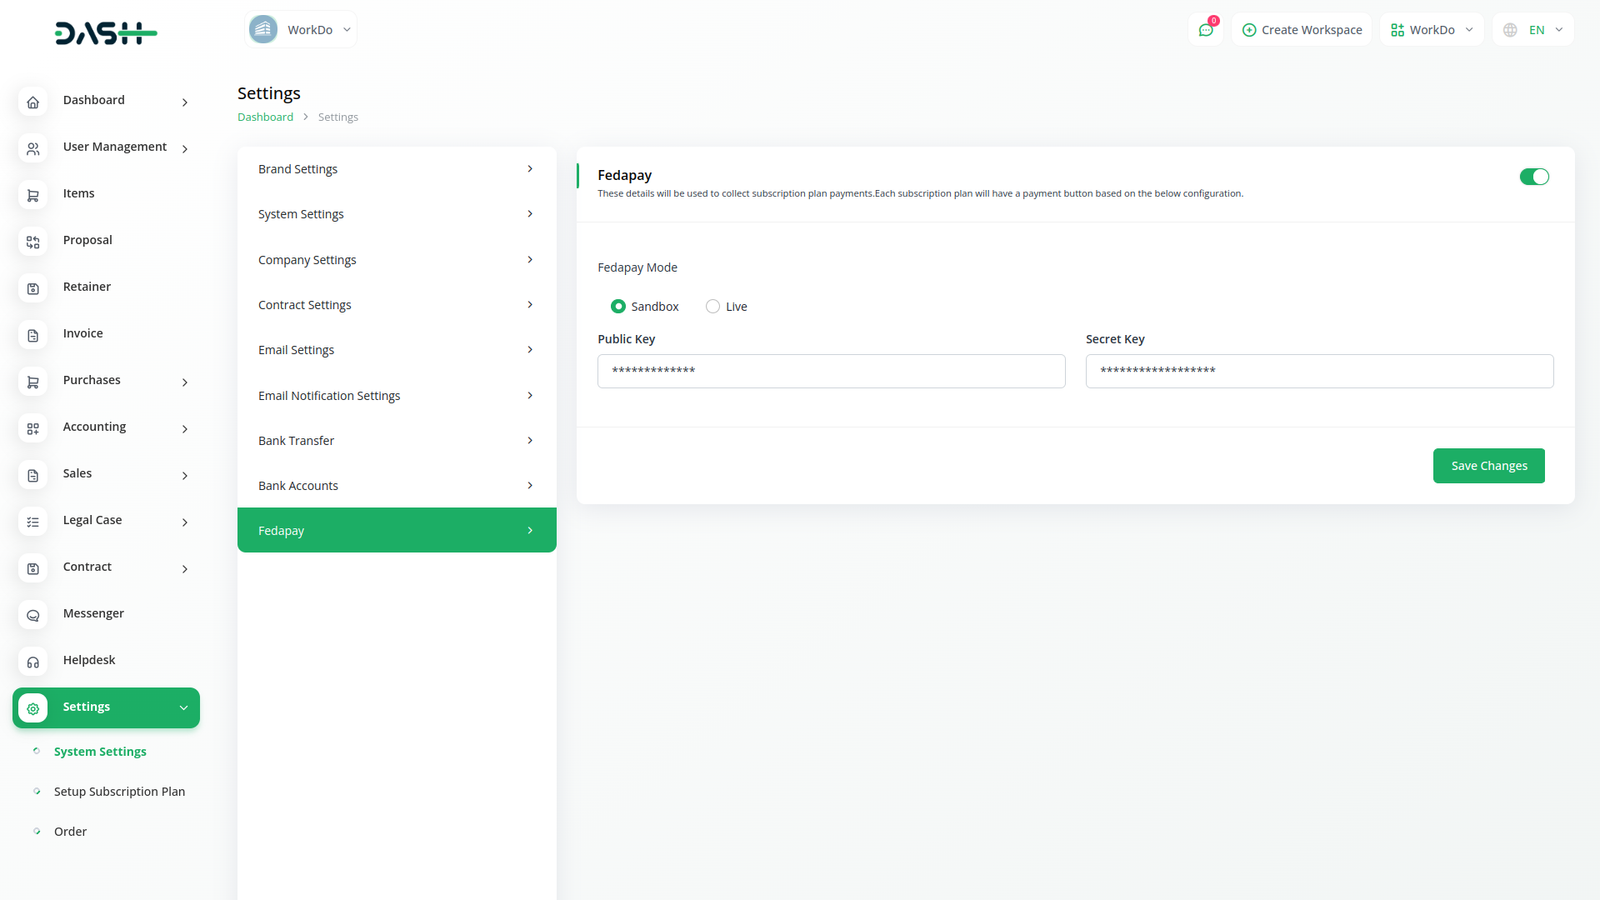Click the DASH logo

click(x=105, y=34)
